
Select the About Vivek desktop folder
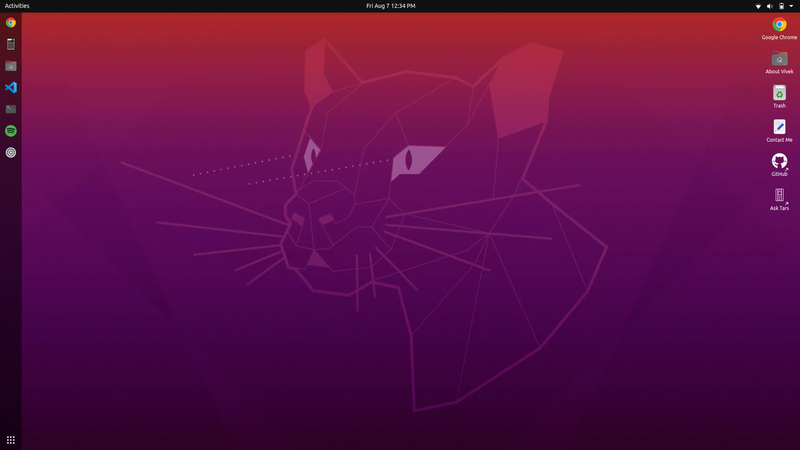point(779,62)
